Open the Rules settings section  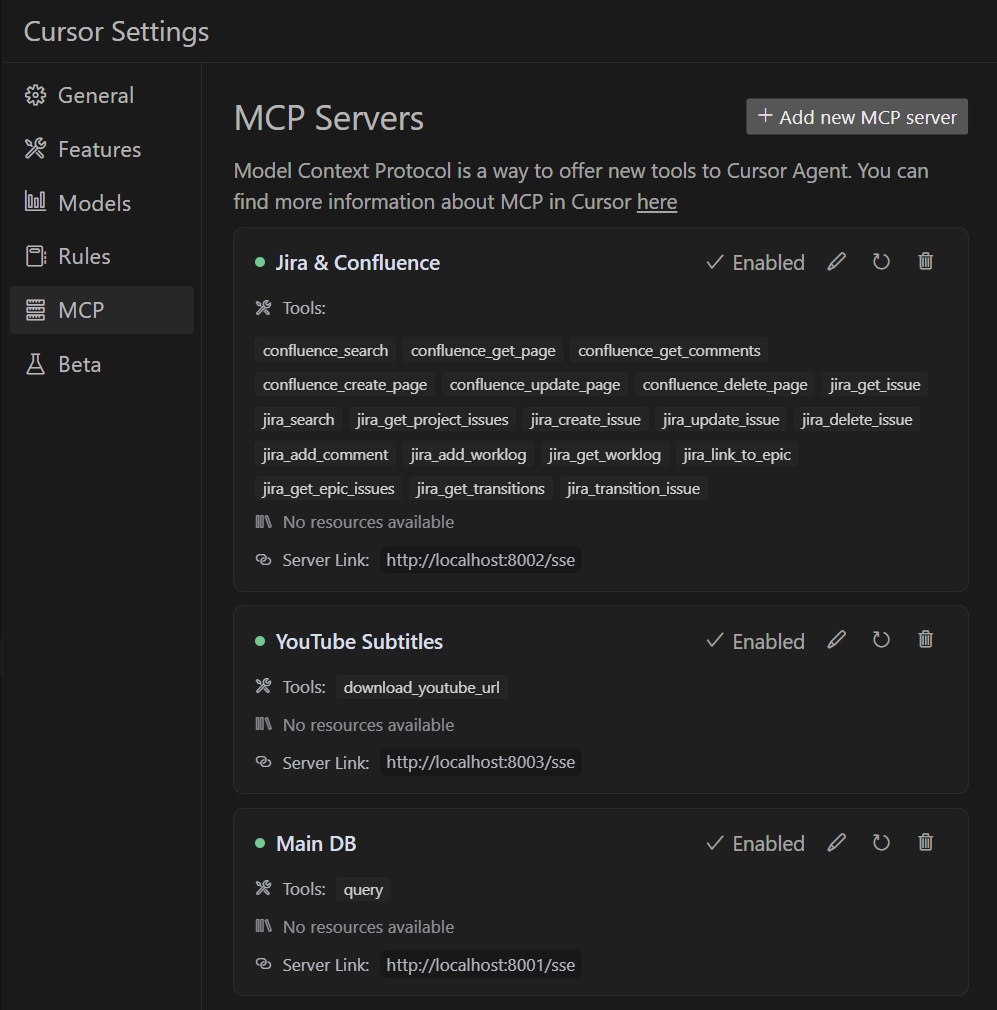click(x=84, y=257)
